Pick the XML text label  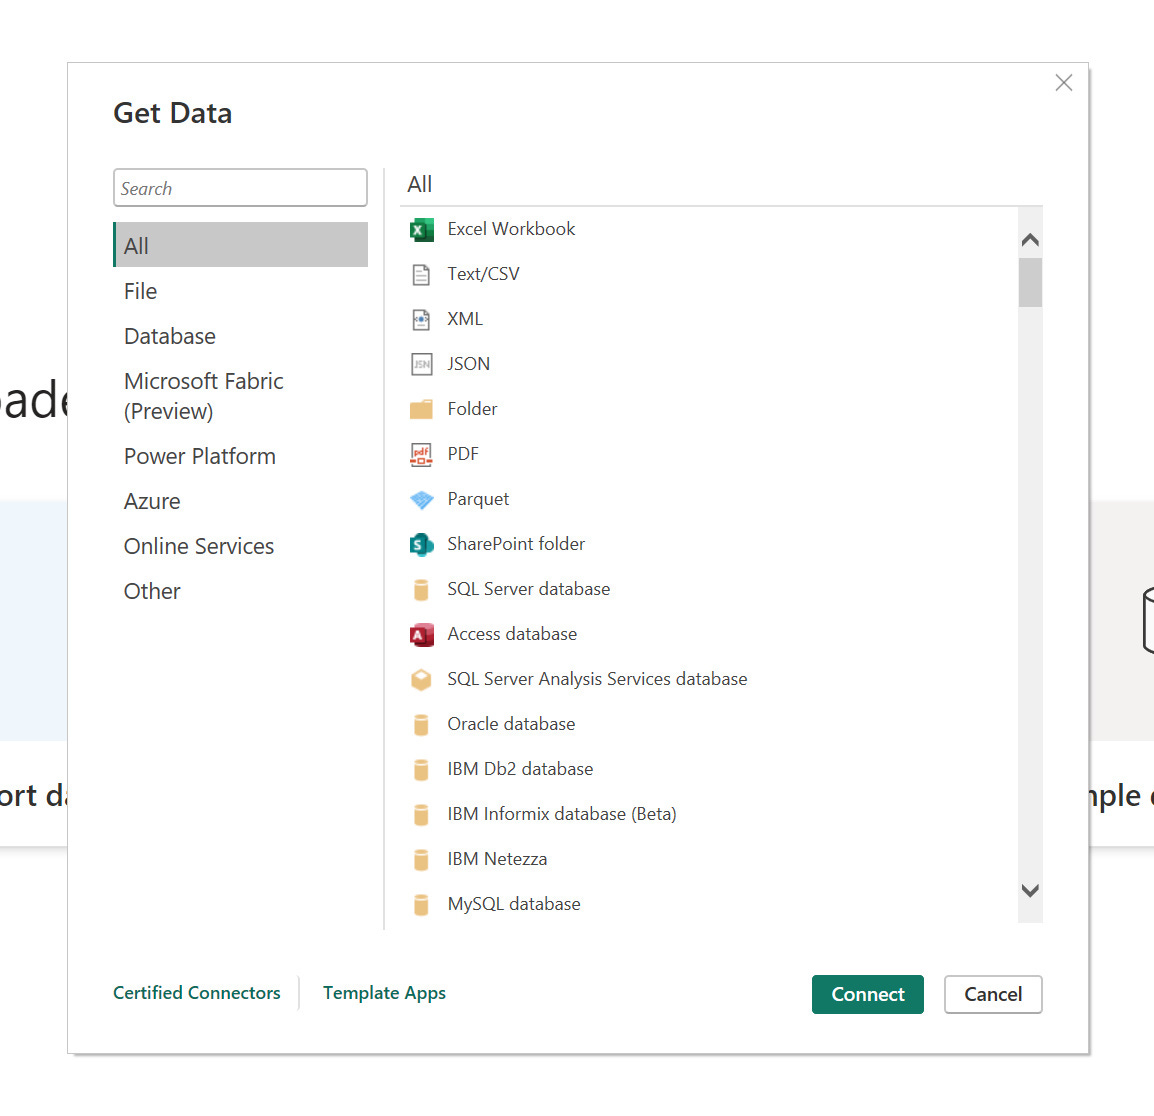464,319
